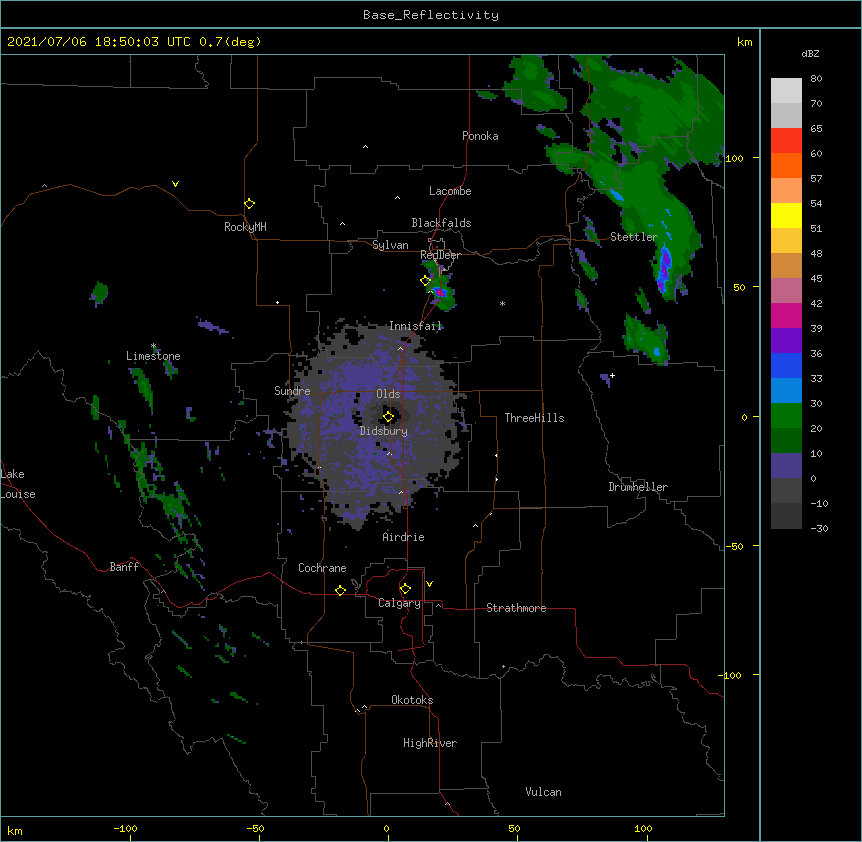
Task: Click the ThreeHills label
Action: click(x=534, y=418)
